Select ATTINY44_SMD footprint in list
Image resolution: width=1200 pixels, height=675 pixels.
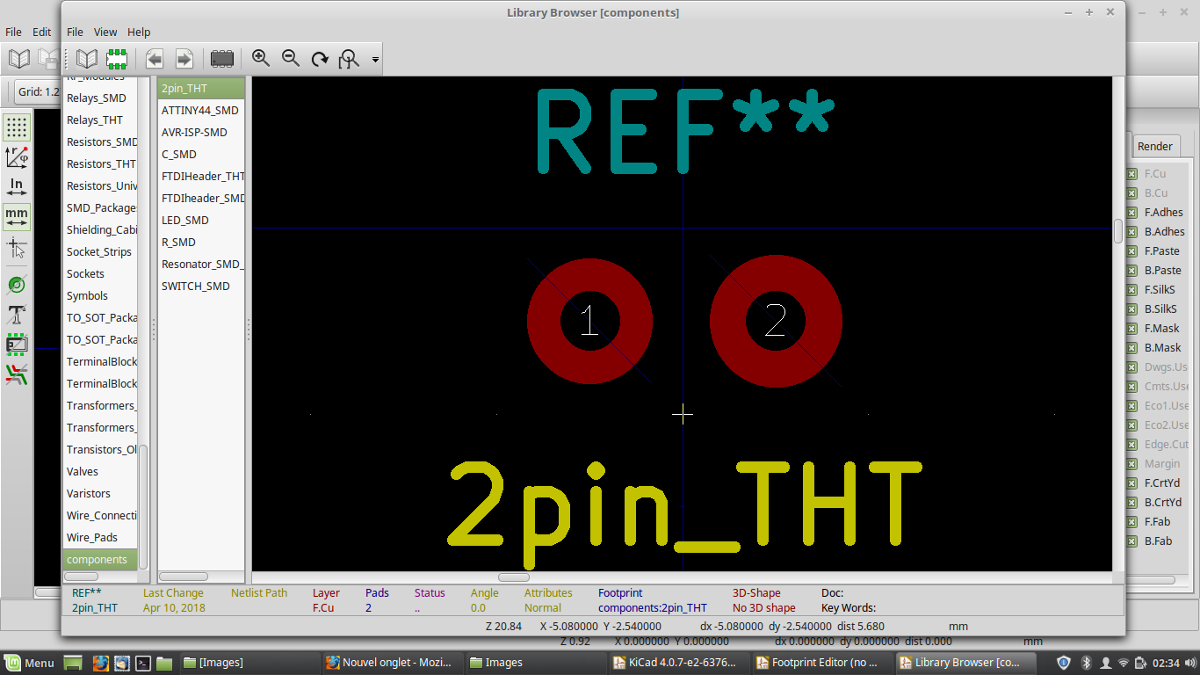[201, 110]
